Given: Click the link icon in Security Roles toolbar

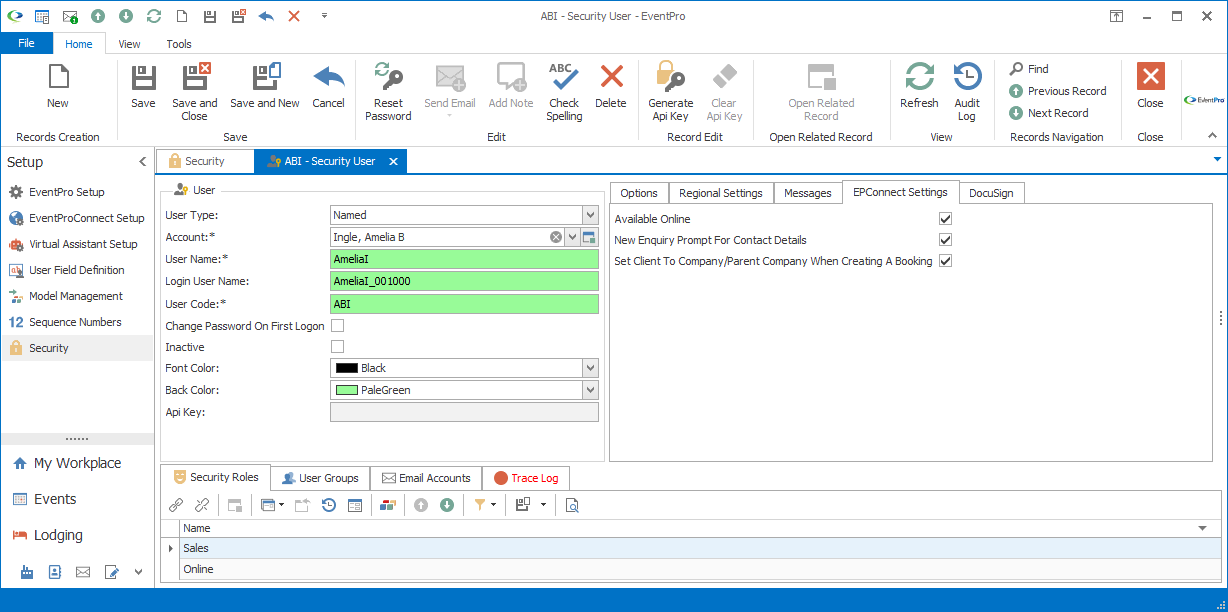Looking at the screenshot, I should point(176,505).
